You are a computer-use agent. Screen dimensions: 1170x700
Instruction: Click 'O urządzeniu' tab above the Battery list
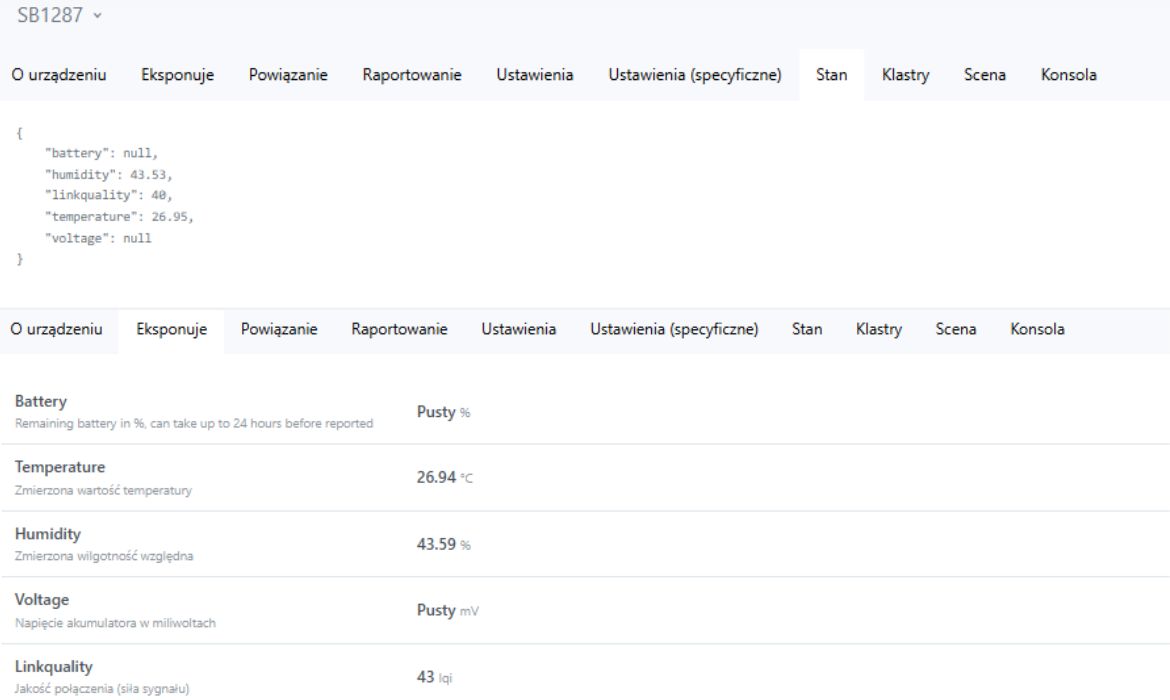coord(56,329)
